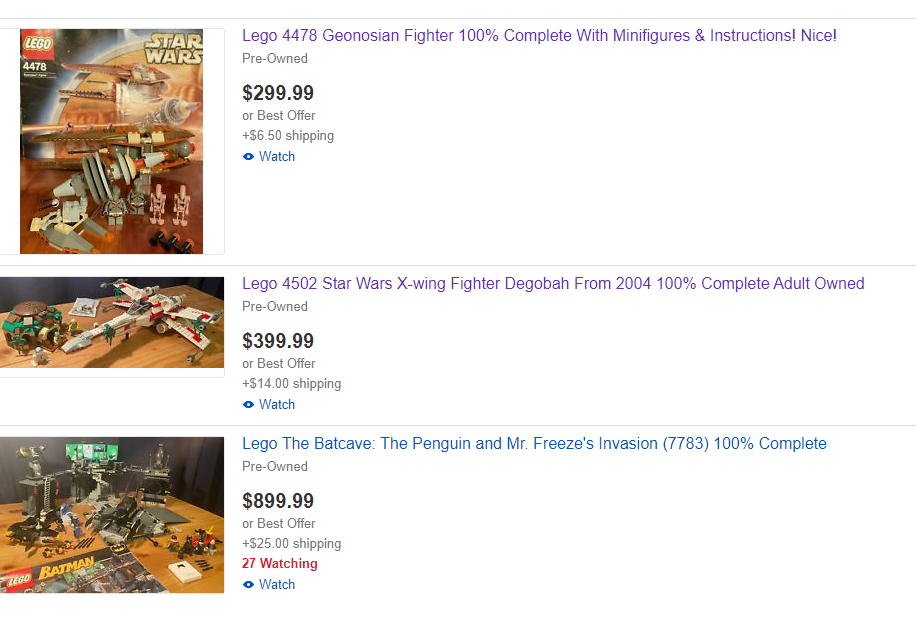916x624 pixels.
Task: Watch the Geonosian Fighter listing via Watch text
Action: pyautogui.click(x=277, y=157)
